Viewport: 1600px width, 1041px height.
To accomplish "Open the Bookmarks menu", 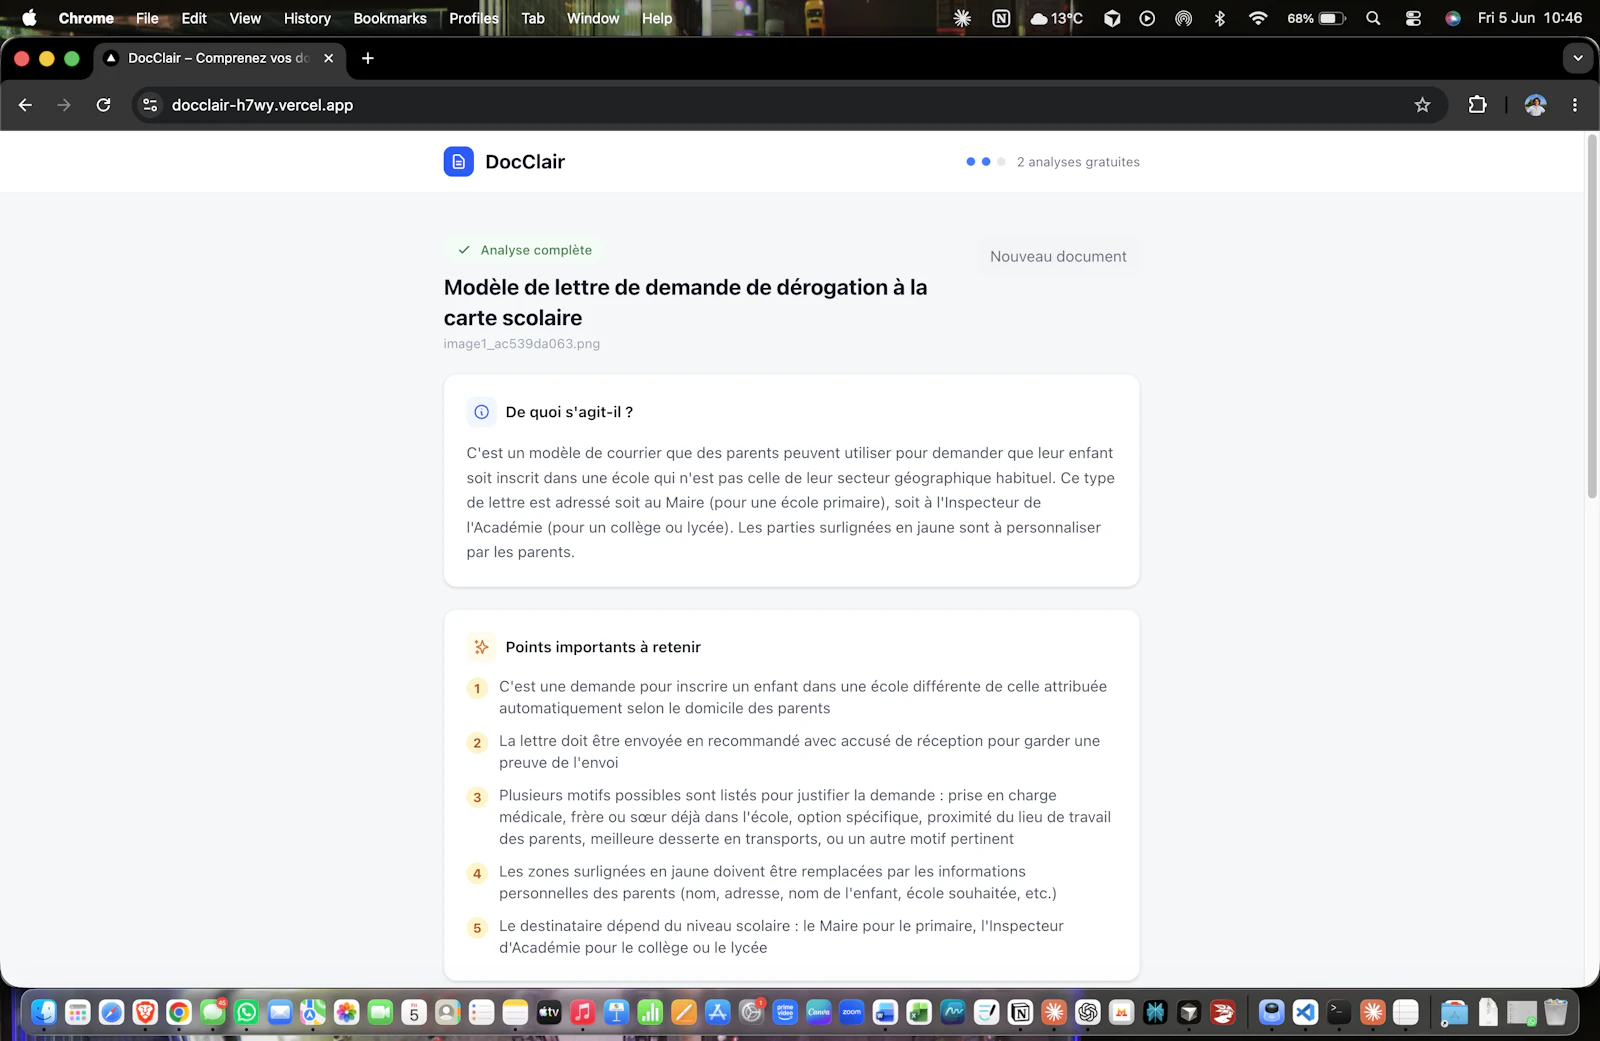I will 390,18.
